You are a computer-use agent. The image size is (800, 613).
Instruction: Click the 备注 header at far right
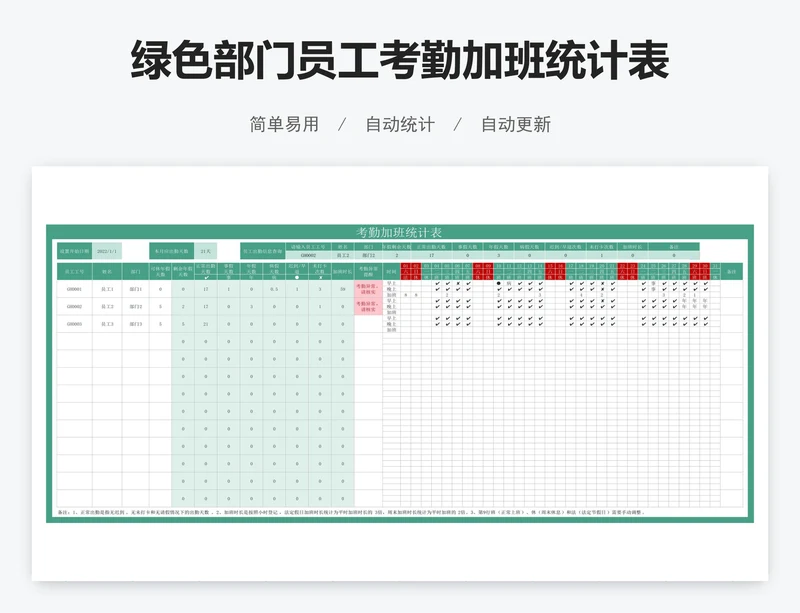point(731,271)
